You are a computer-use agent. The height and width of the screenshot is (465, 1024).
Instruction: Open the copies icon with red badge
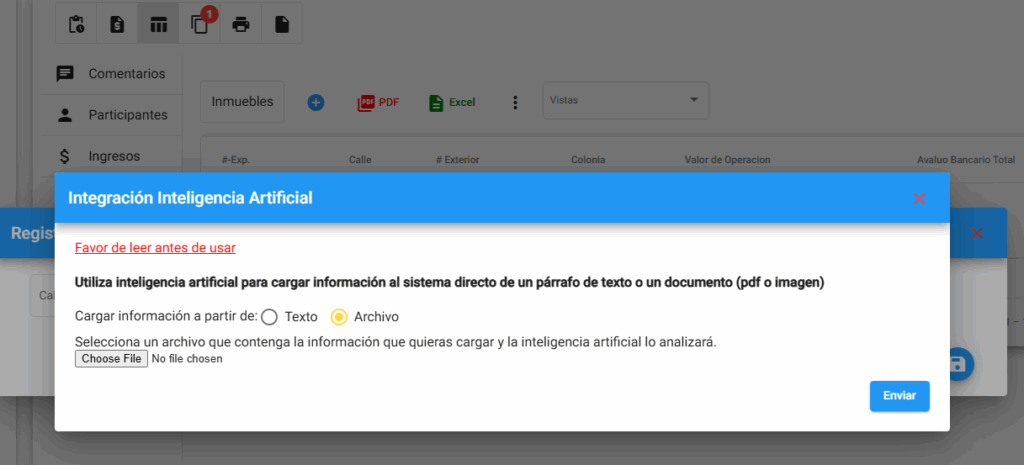[x=200, y=25]
